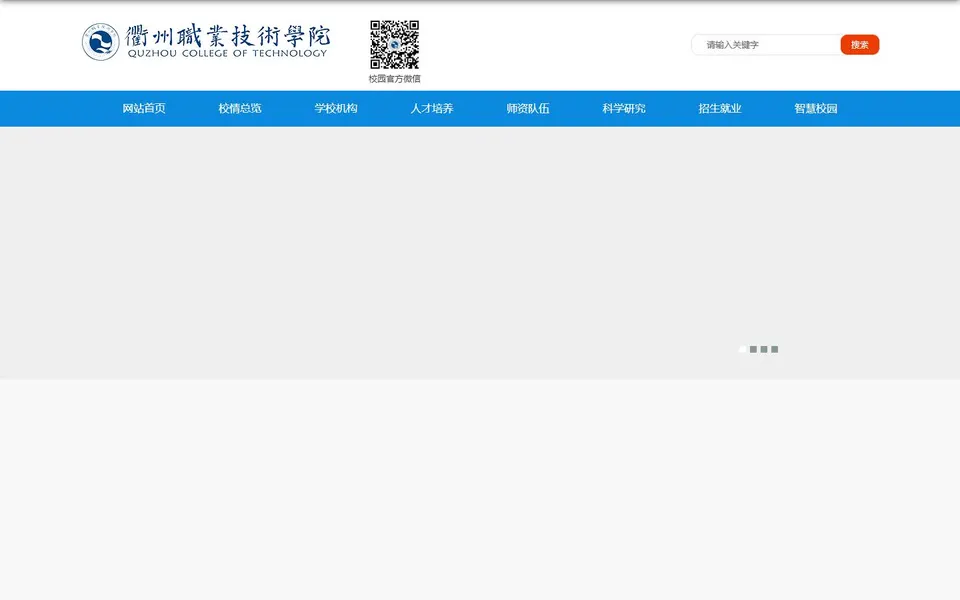Open the 招生就业 menu item

[x=720, y=108]
